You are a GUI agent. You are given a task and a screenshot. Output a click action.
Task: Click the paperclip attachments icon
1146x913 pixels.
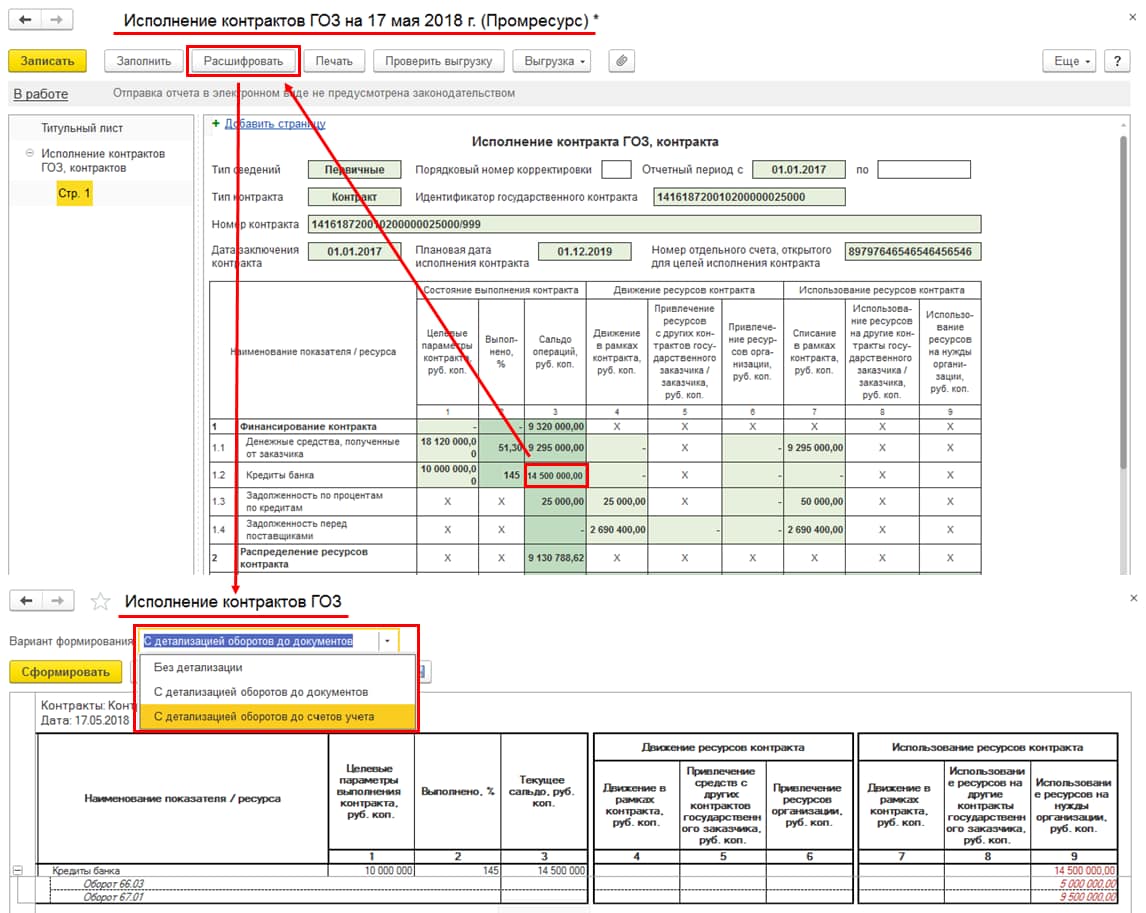621,61
